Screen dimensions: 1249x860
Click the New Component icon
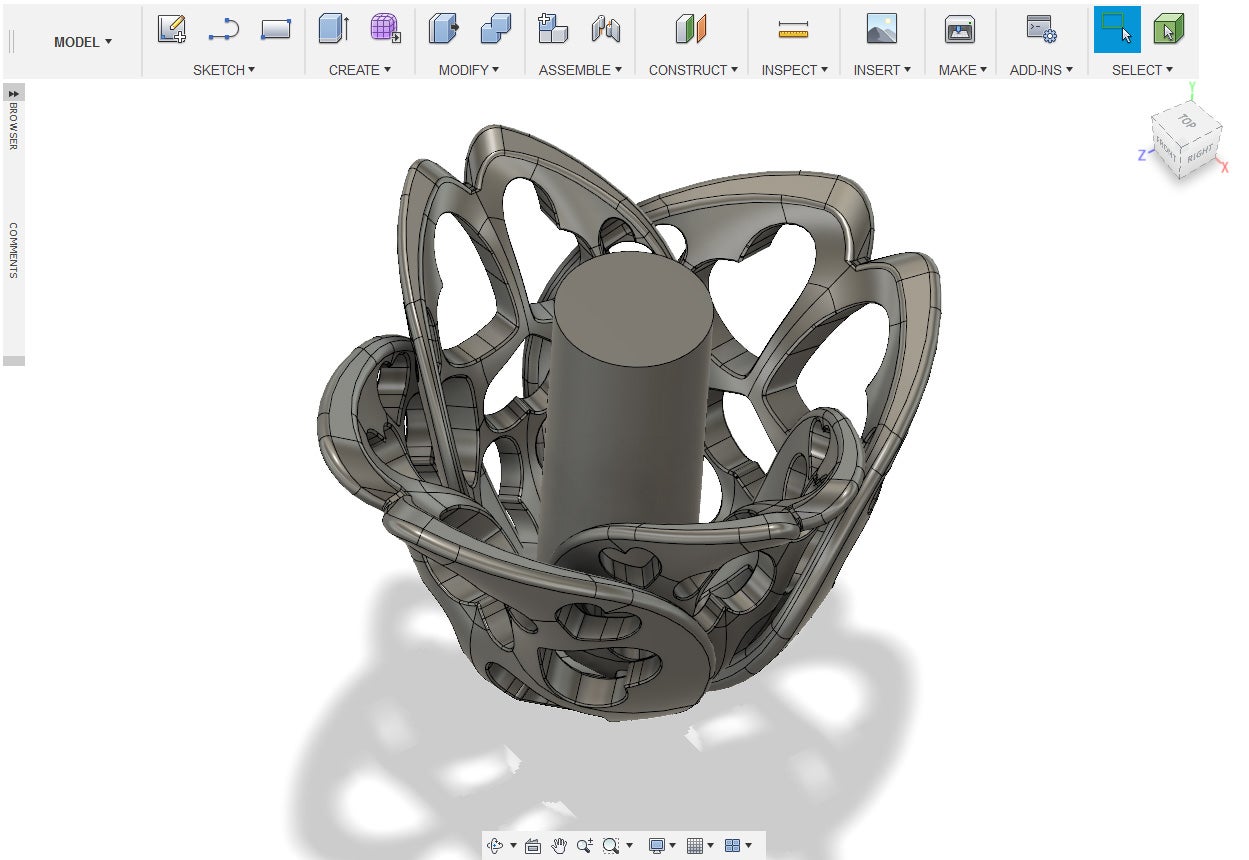click(x=552, y=30)
